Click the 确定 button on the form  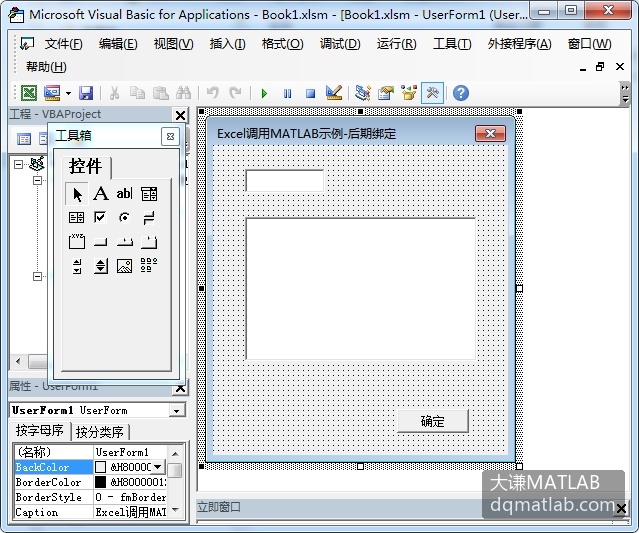pyautogui.click(x=433, y=421)
